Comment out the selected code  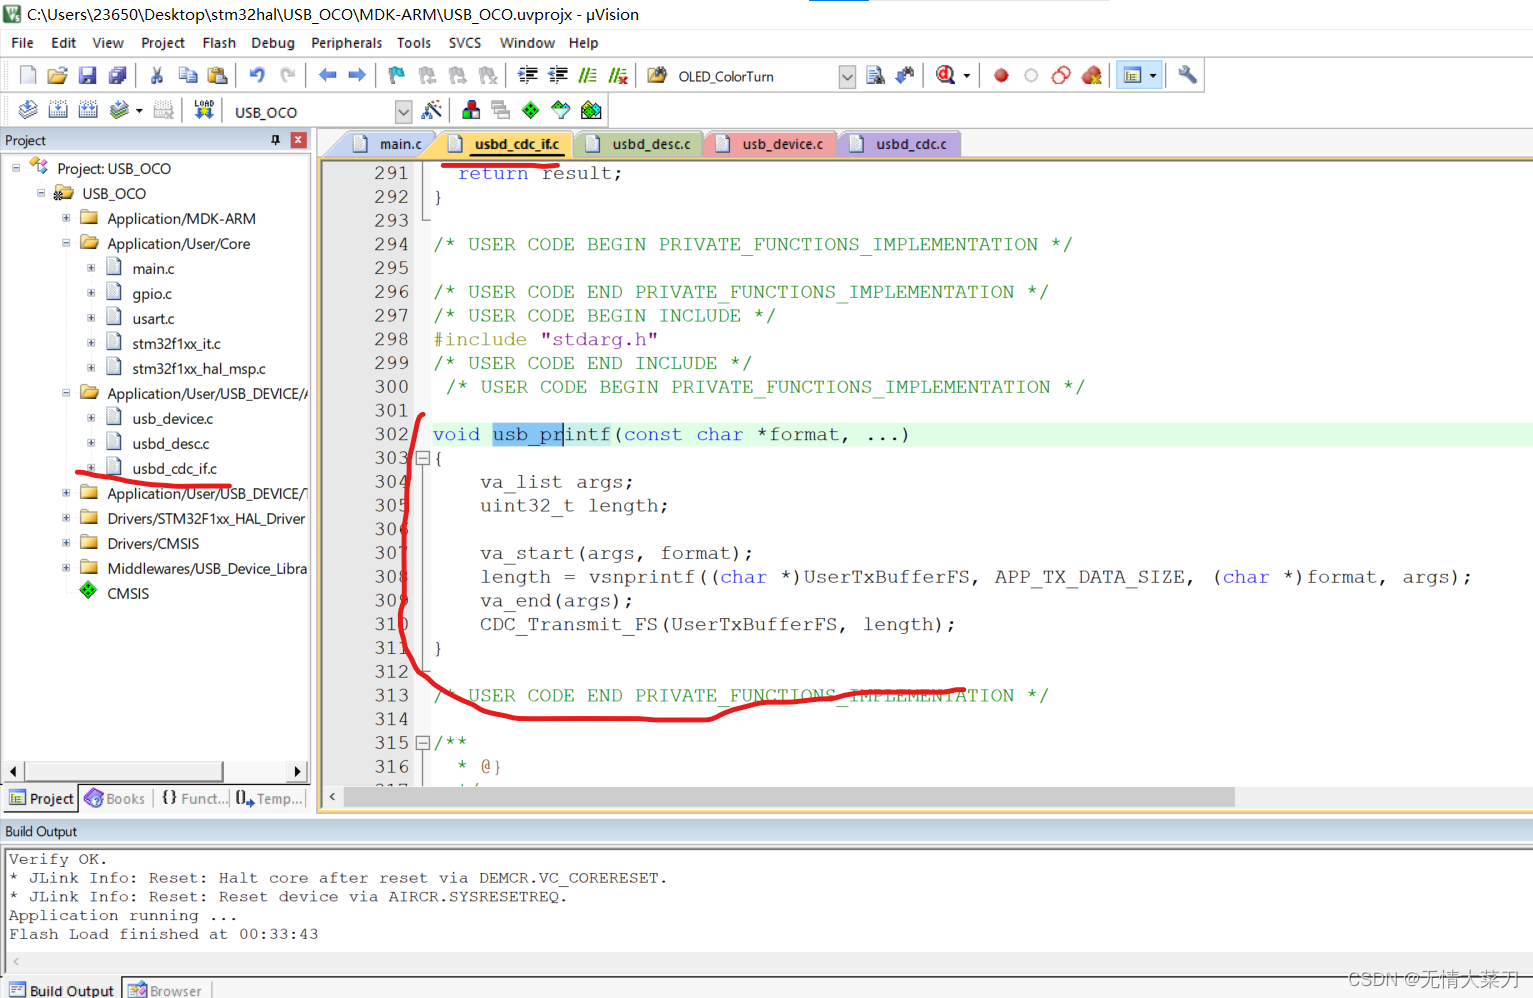pos(588,75)
